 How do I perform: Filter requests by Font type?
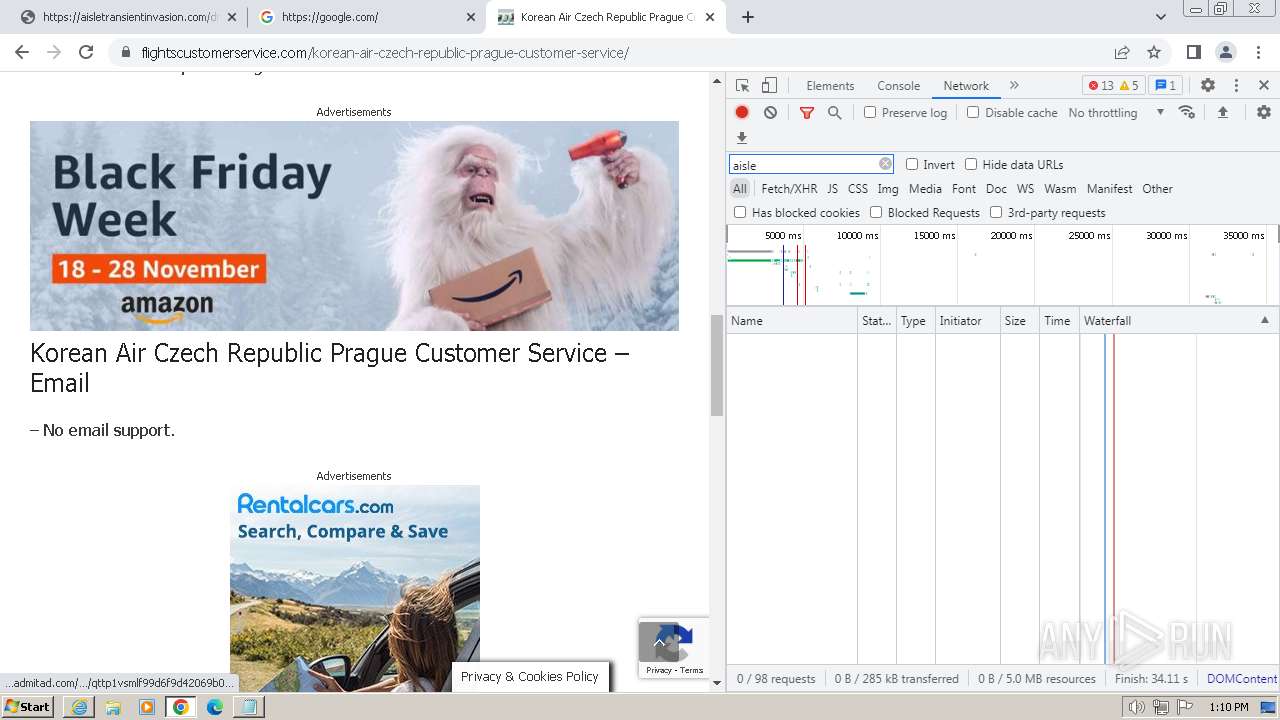[964, 188]
